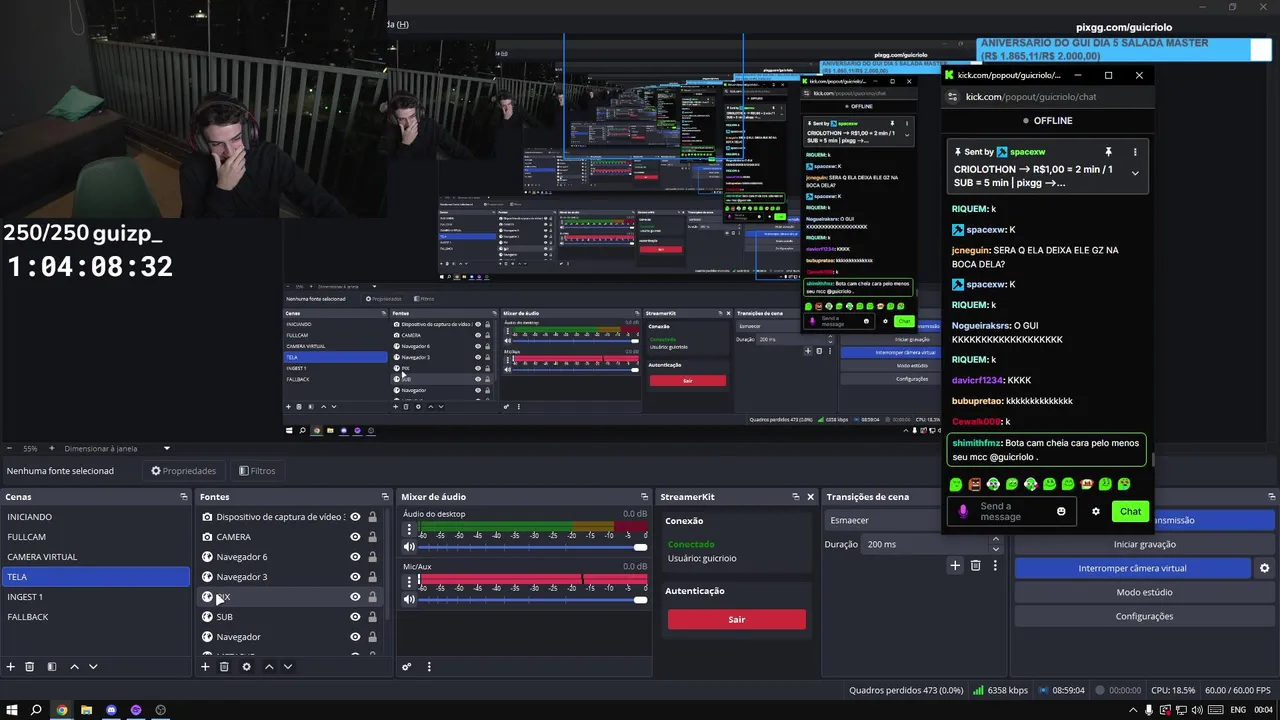Switch to FALLBACK scene

(x=96, y=617)
